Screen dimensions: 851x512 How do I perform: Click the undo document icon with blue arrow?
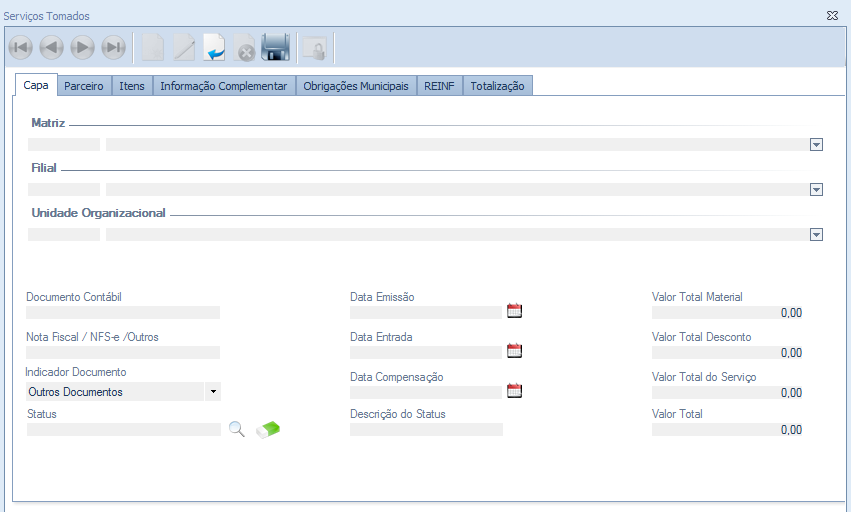tap(215, 48)
